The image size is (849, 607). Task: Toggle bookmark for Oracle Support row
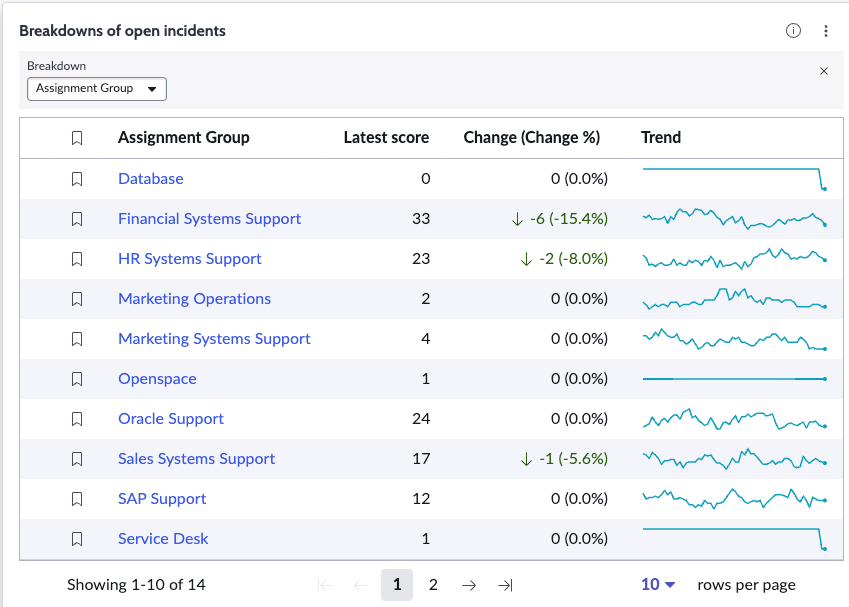(x=77, y=419)
